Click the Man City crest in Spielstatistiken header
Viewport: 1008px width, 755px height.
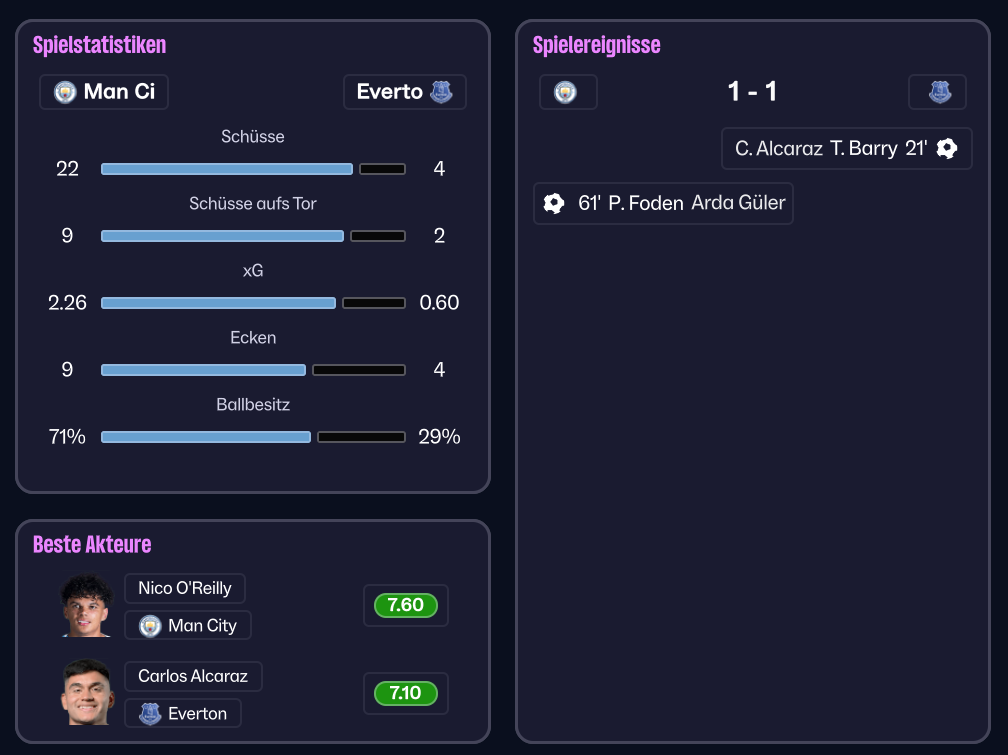pyautogui.click(x=65, y=92)
